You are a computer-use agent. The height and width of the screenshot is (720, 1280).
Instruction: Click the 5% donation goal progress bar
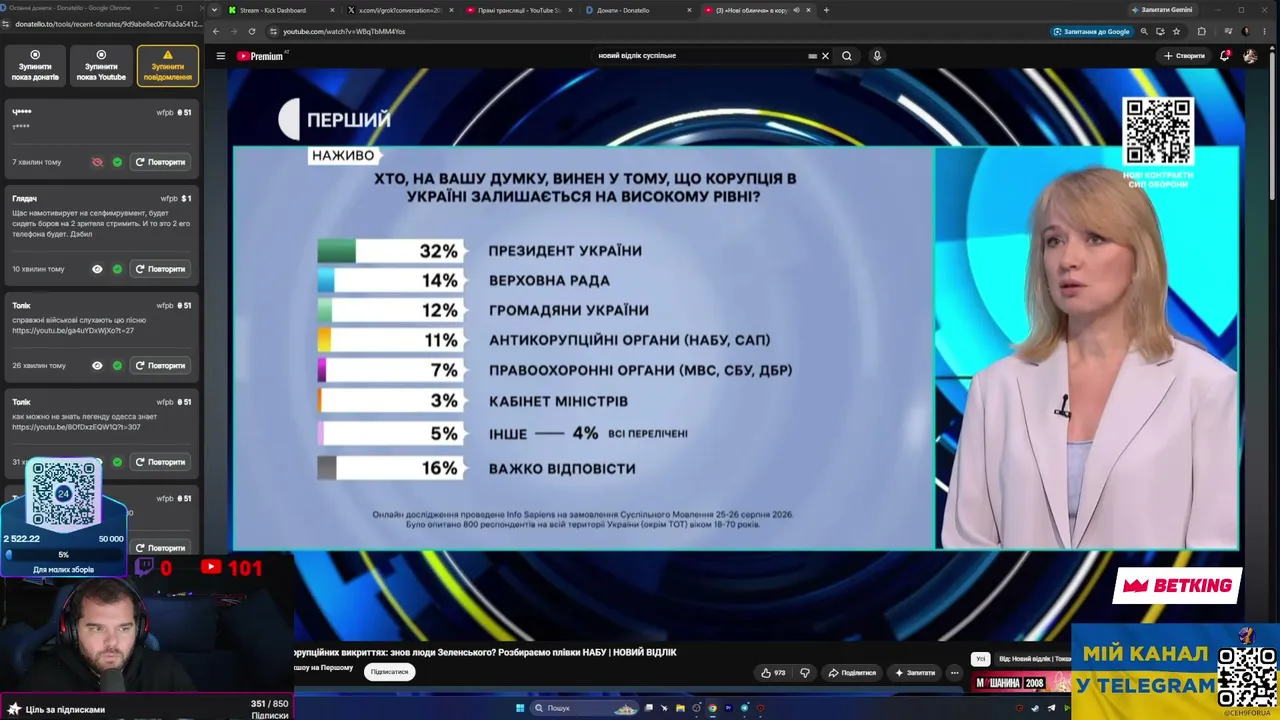coord(64,554)
